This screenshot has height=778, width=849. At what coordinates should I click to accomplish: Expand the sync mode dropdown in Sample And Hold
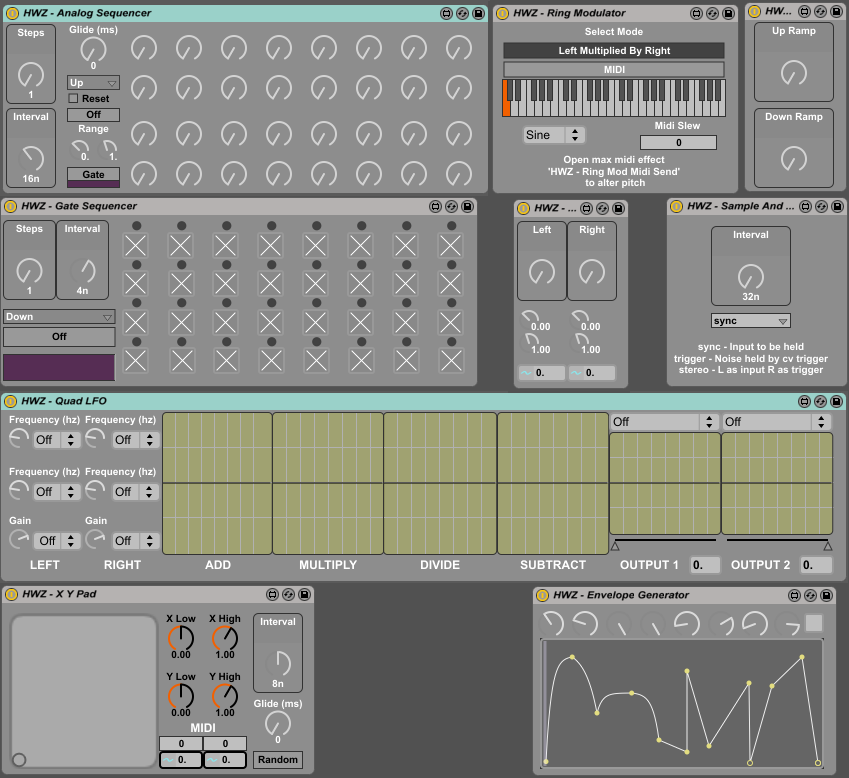click(x=750, y=321)
